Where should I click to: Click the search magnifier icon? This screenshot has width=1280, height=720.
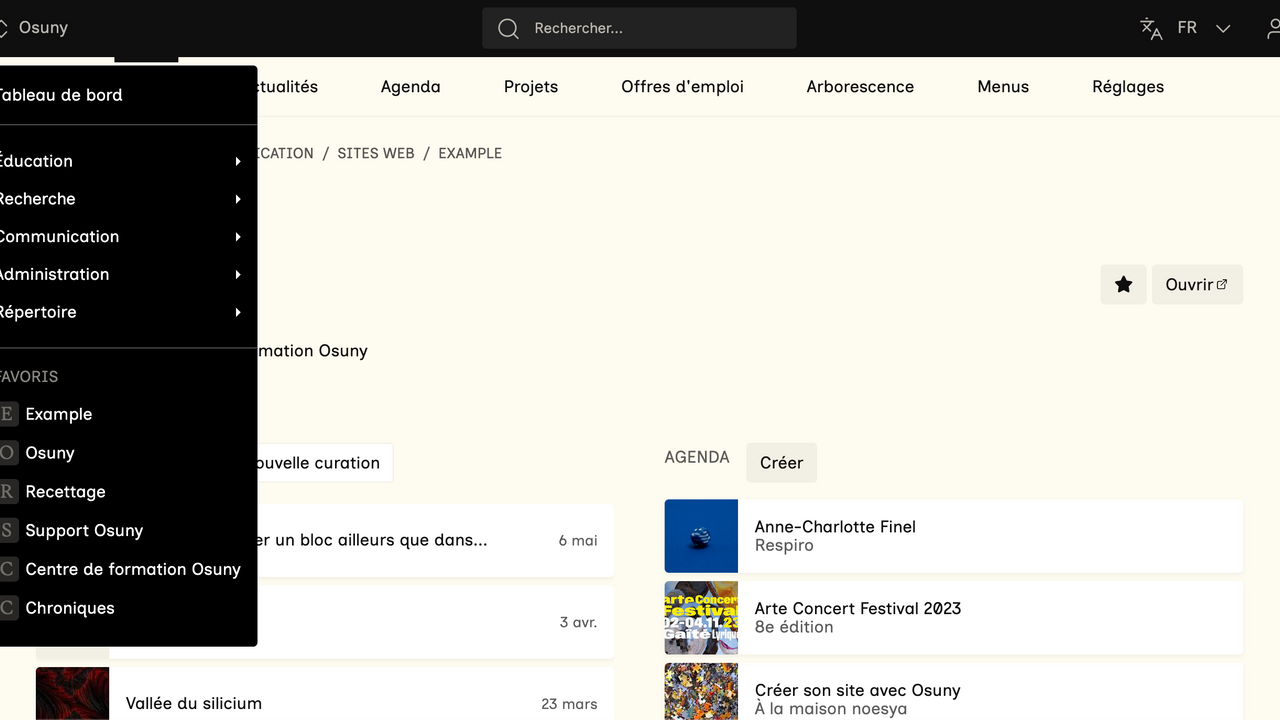point(508,29)
